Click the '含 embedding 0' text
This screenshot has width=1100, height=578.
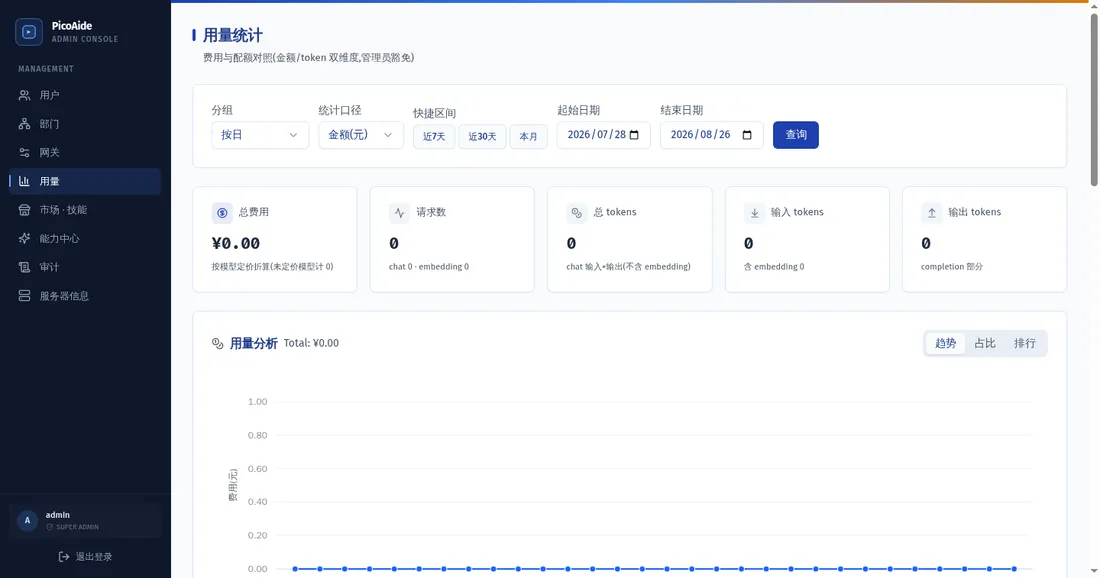coord(774,267)
